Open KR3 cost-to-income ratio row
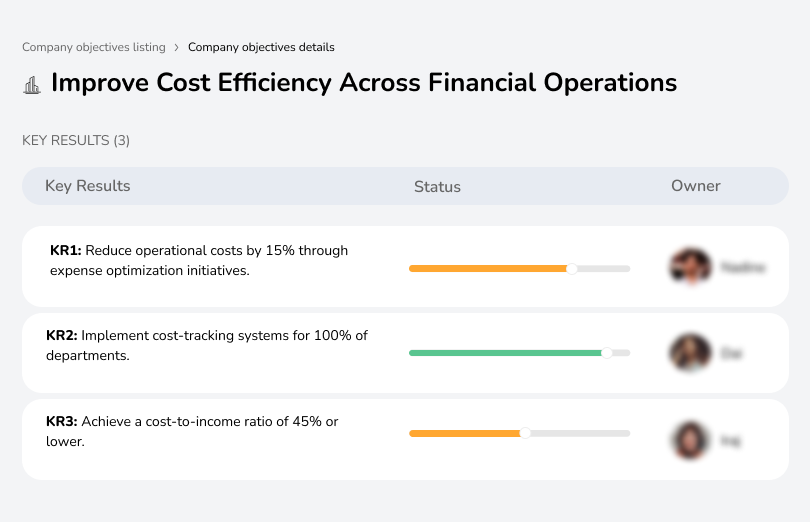The height and width of the screenshot is (522, 810). 192,431
